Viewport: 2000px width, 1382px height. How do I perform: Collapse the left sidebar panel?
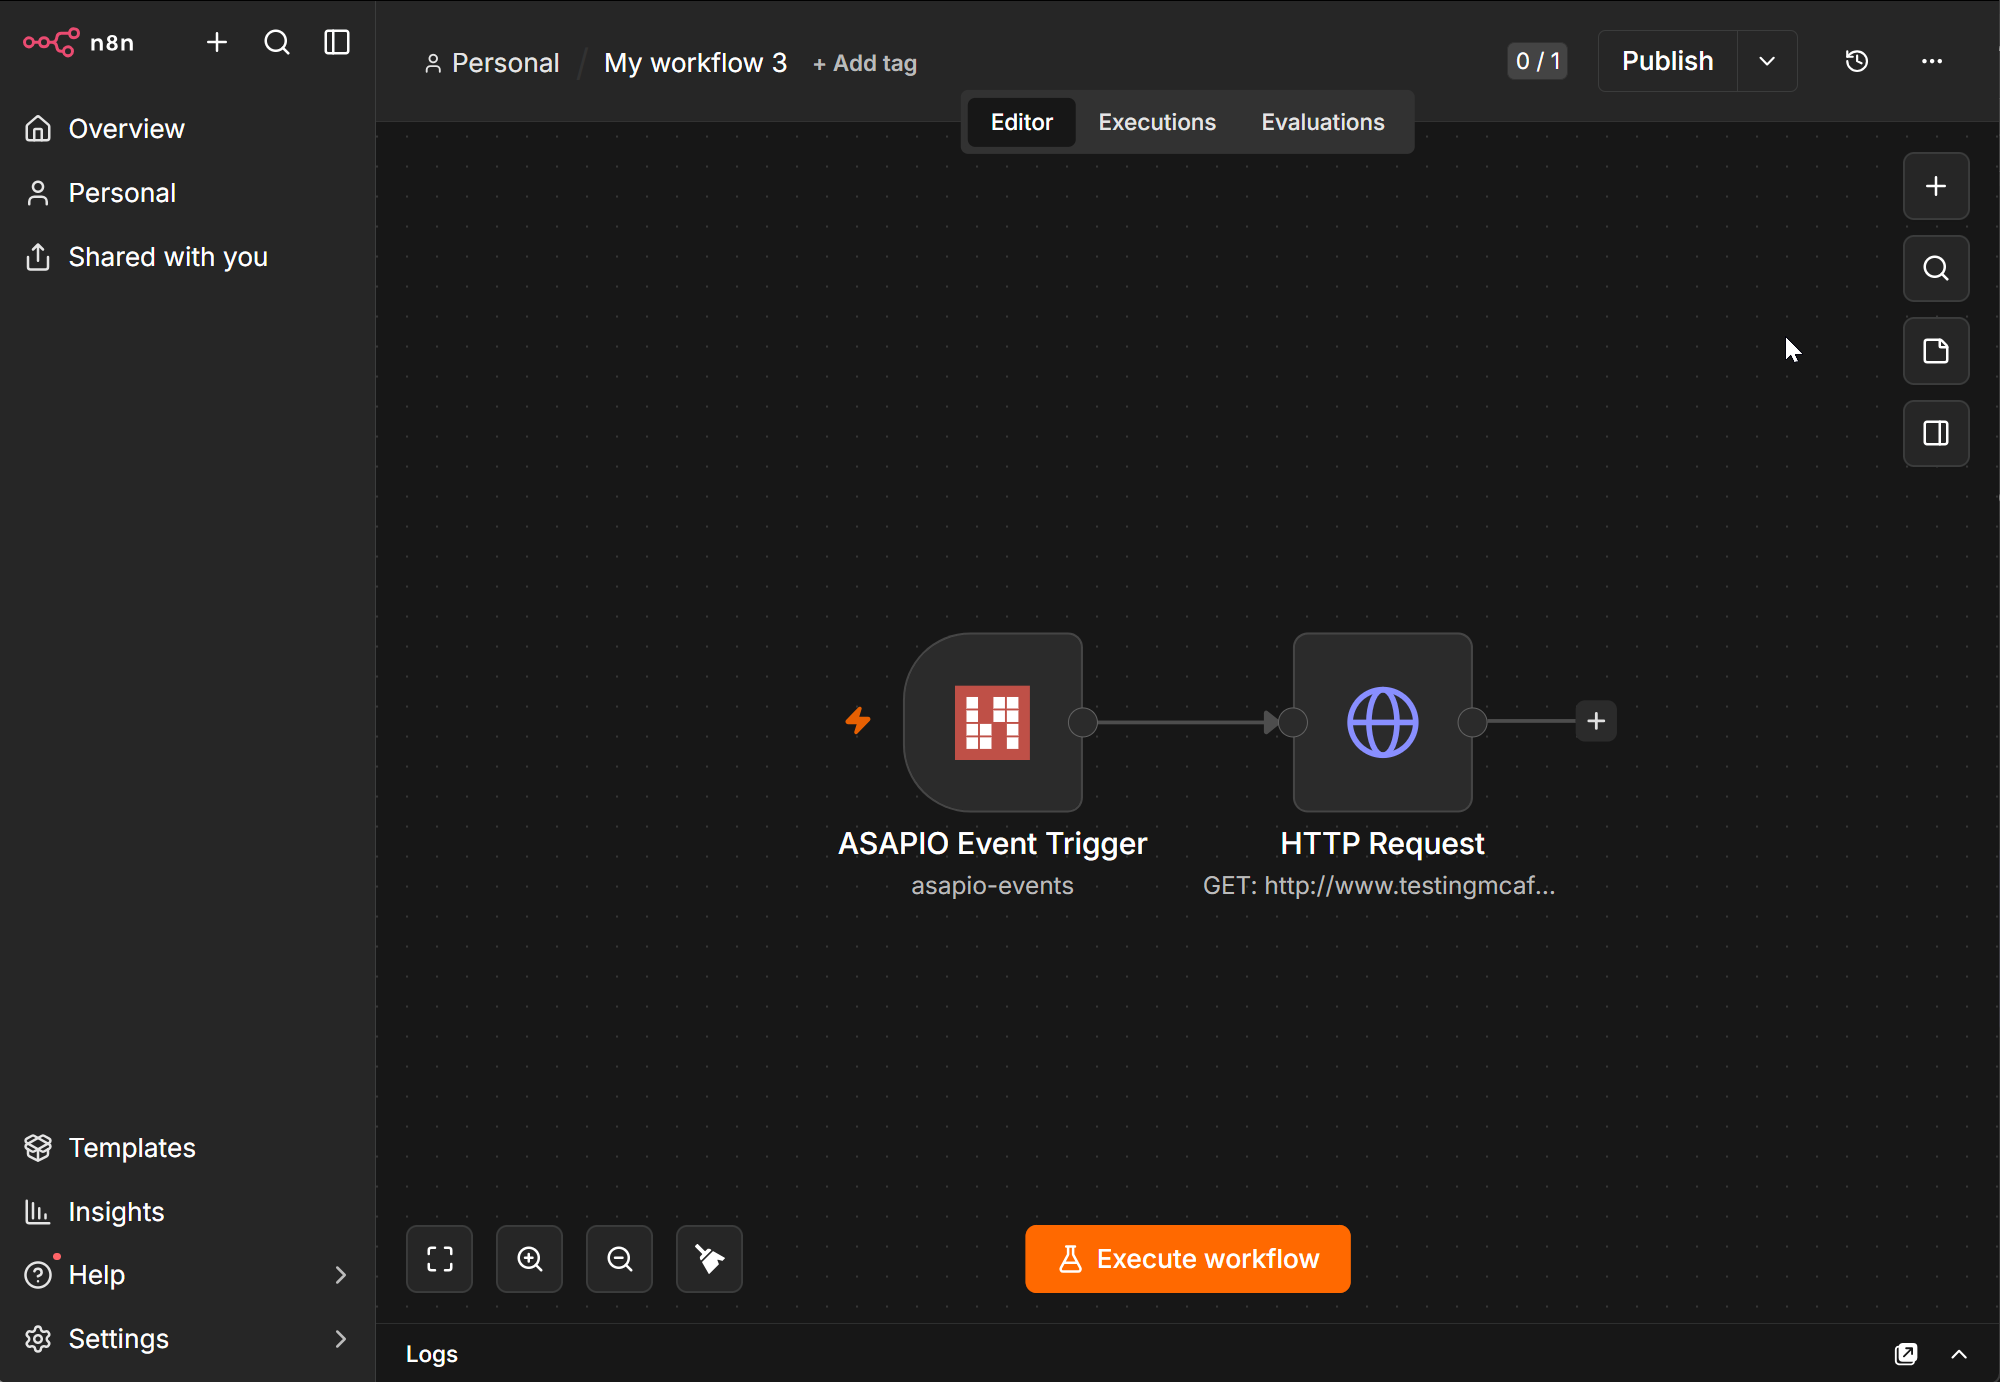[337, 42]
